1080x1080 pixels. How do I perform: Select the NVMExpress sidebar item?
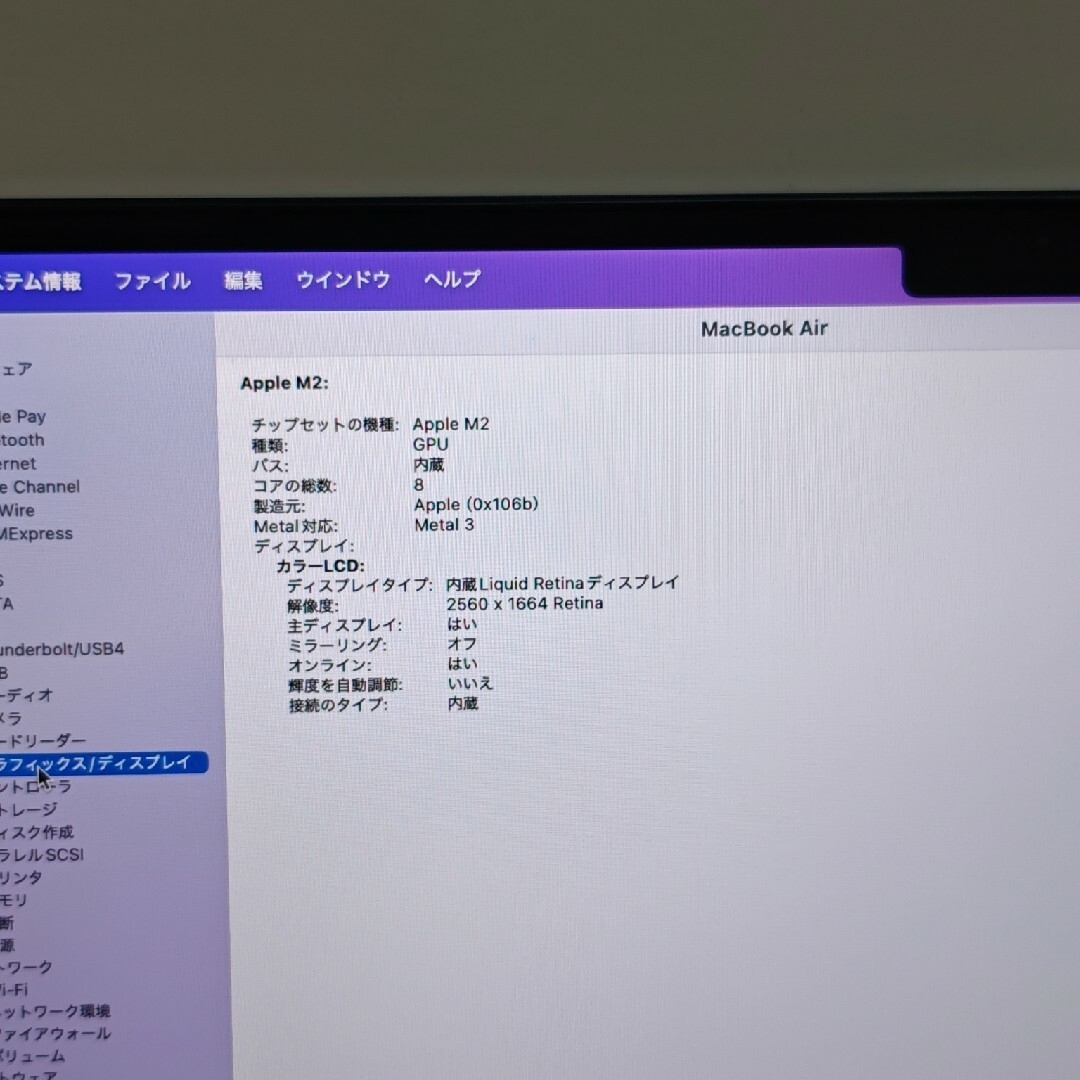[36, 534]
